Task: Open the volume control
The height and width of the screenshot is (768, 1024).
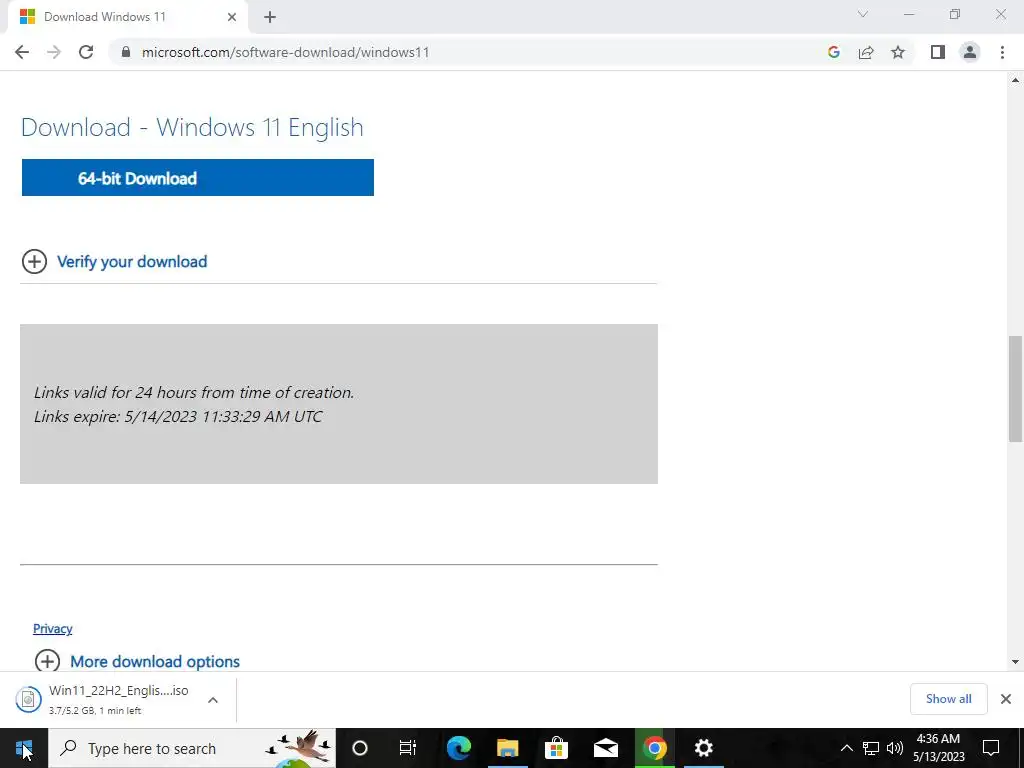Action: (895, 748)
